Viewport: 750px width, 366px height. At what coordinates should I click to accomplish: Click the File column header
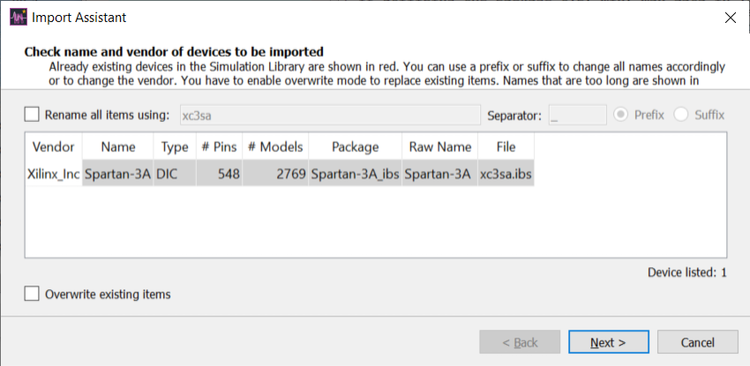(506, 147)
